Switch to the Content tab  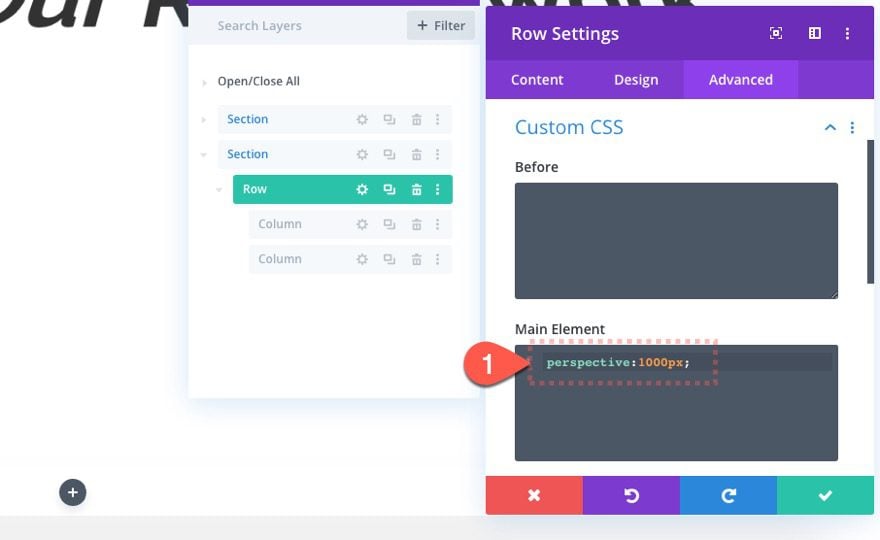click(x=537, y=80)
